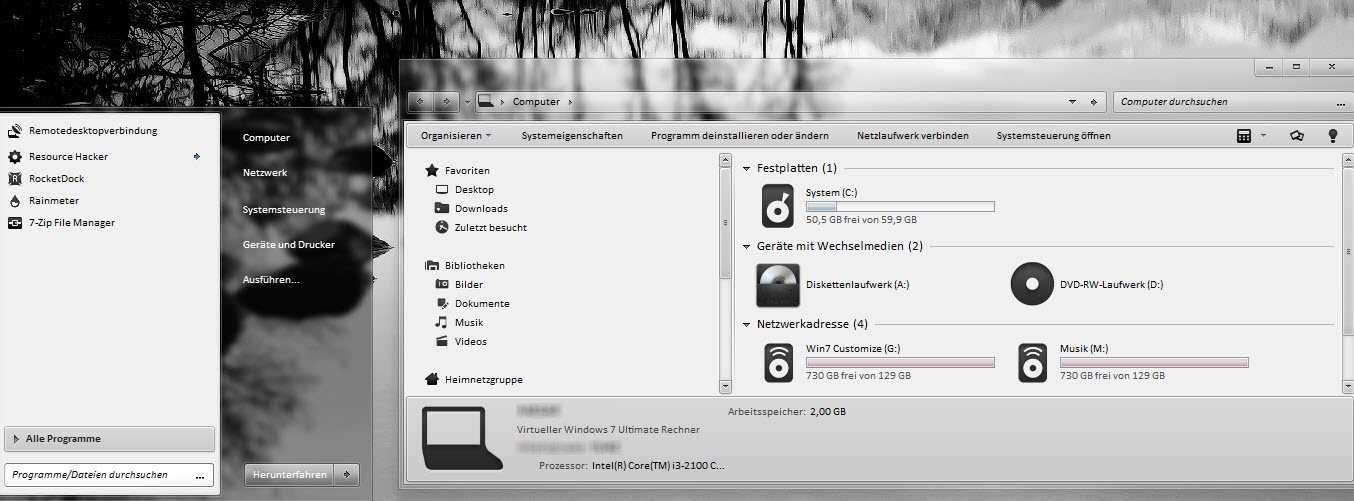Go back in Explorer navigation
The width and height of the screenshot is (1354, 501).
(420, 101)
